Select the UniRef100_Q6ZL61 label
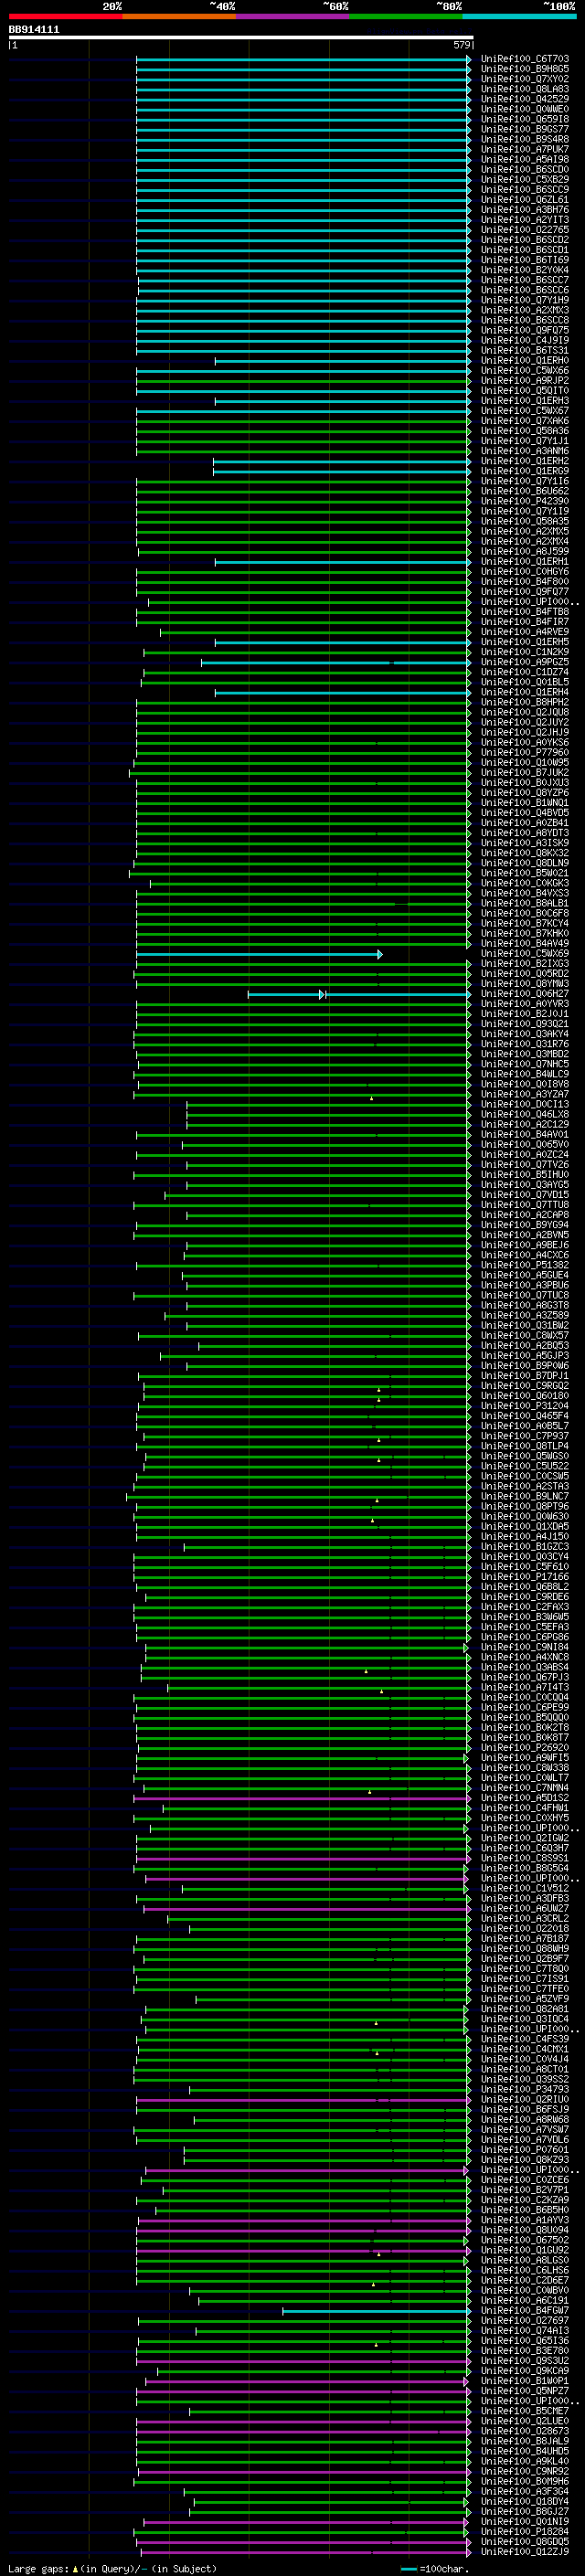 [525, 199]
